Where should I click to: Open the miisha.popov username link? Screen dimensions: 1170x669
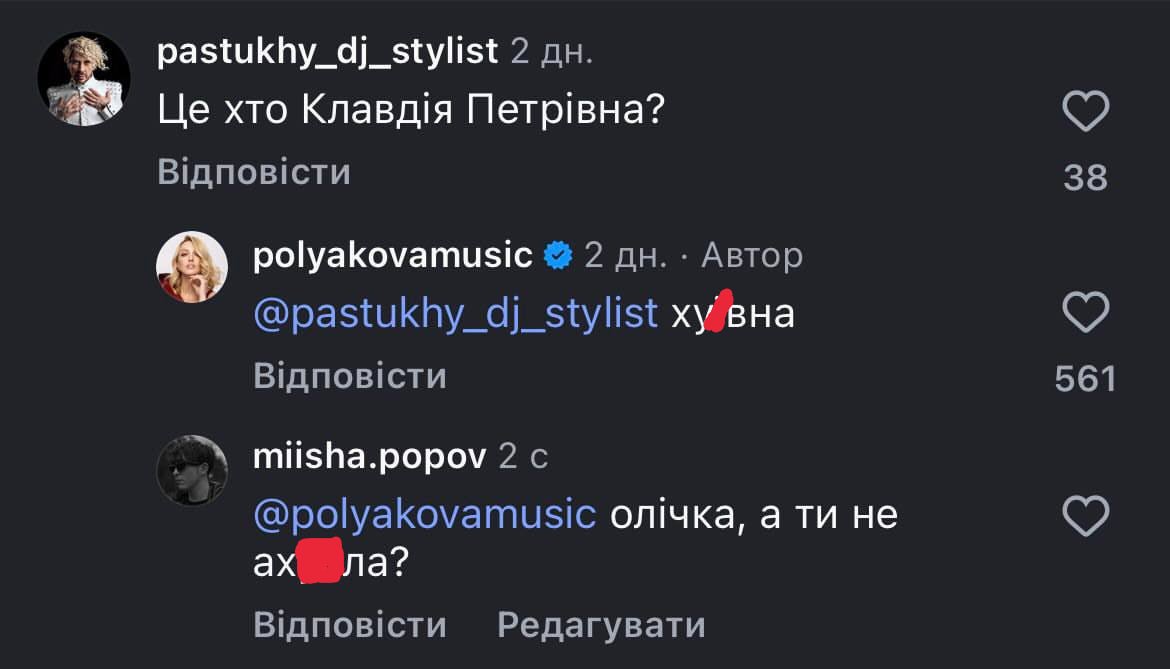pos(370,456)
